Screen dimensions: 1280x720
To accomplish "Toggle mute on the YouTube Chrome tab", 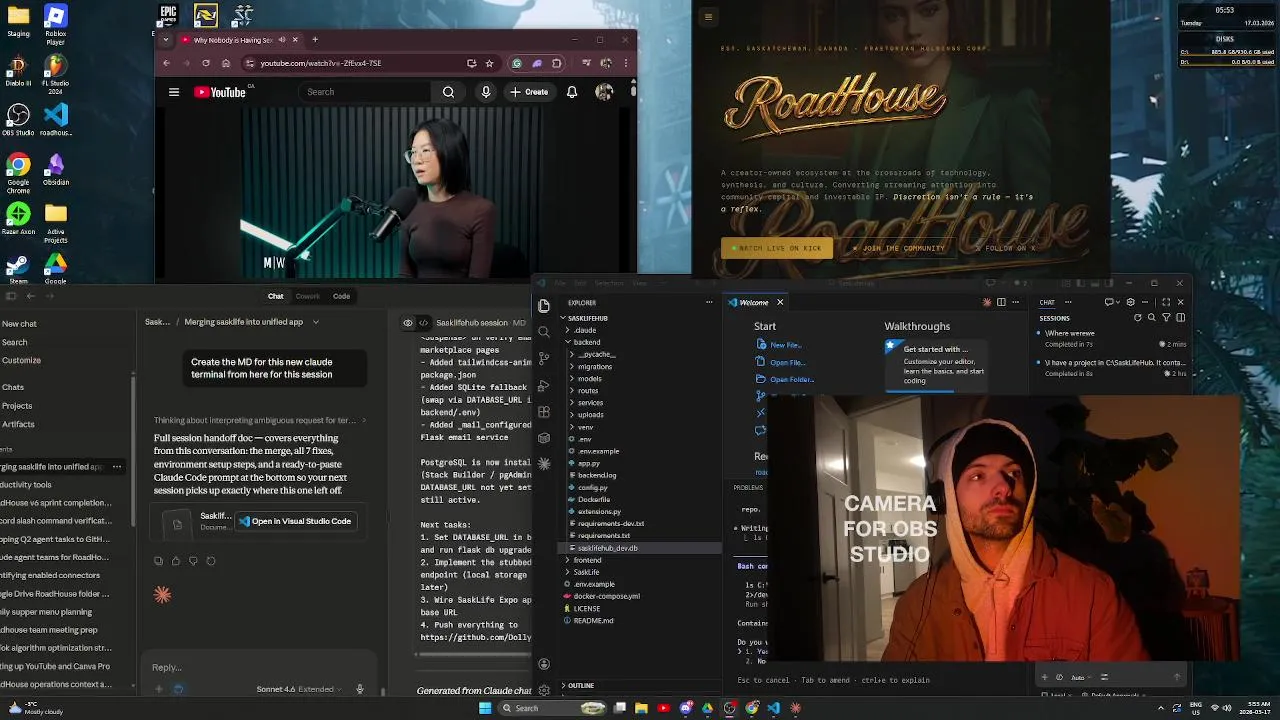I will [x=282, y=40].
